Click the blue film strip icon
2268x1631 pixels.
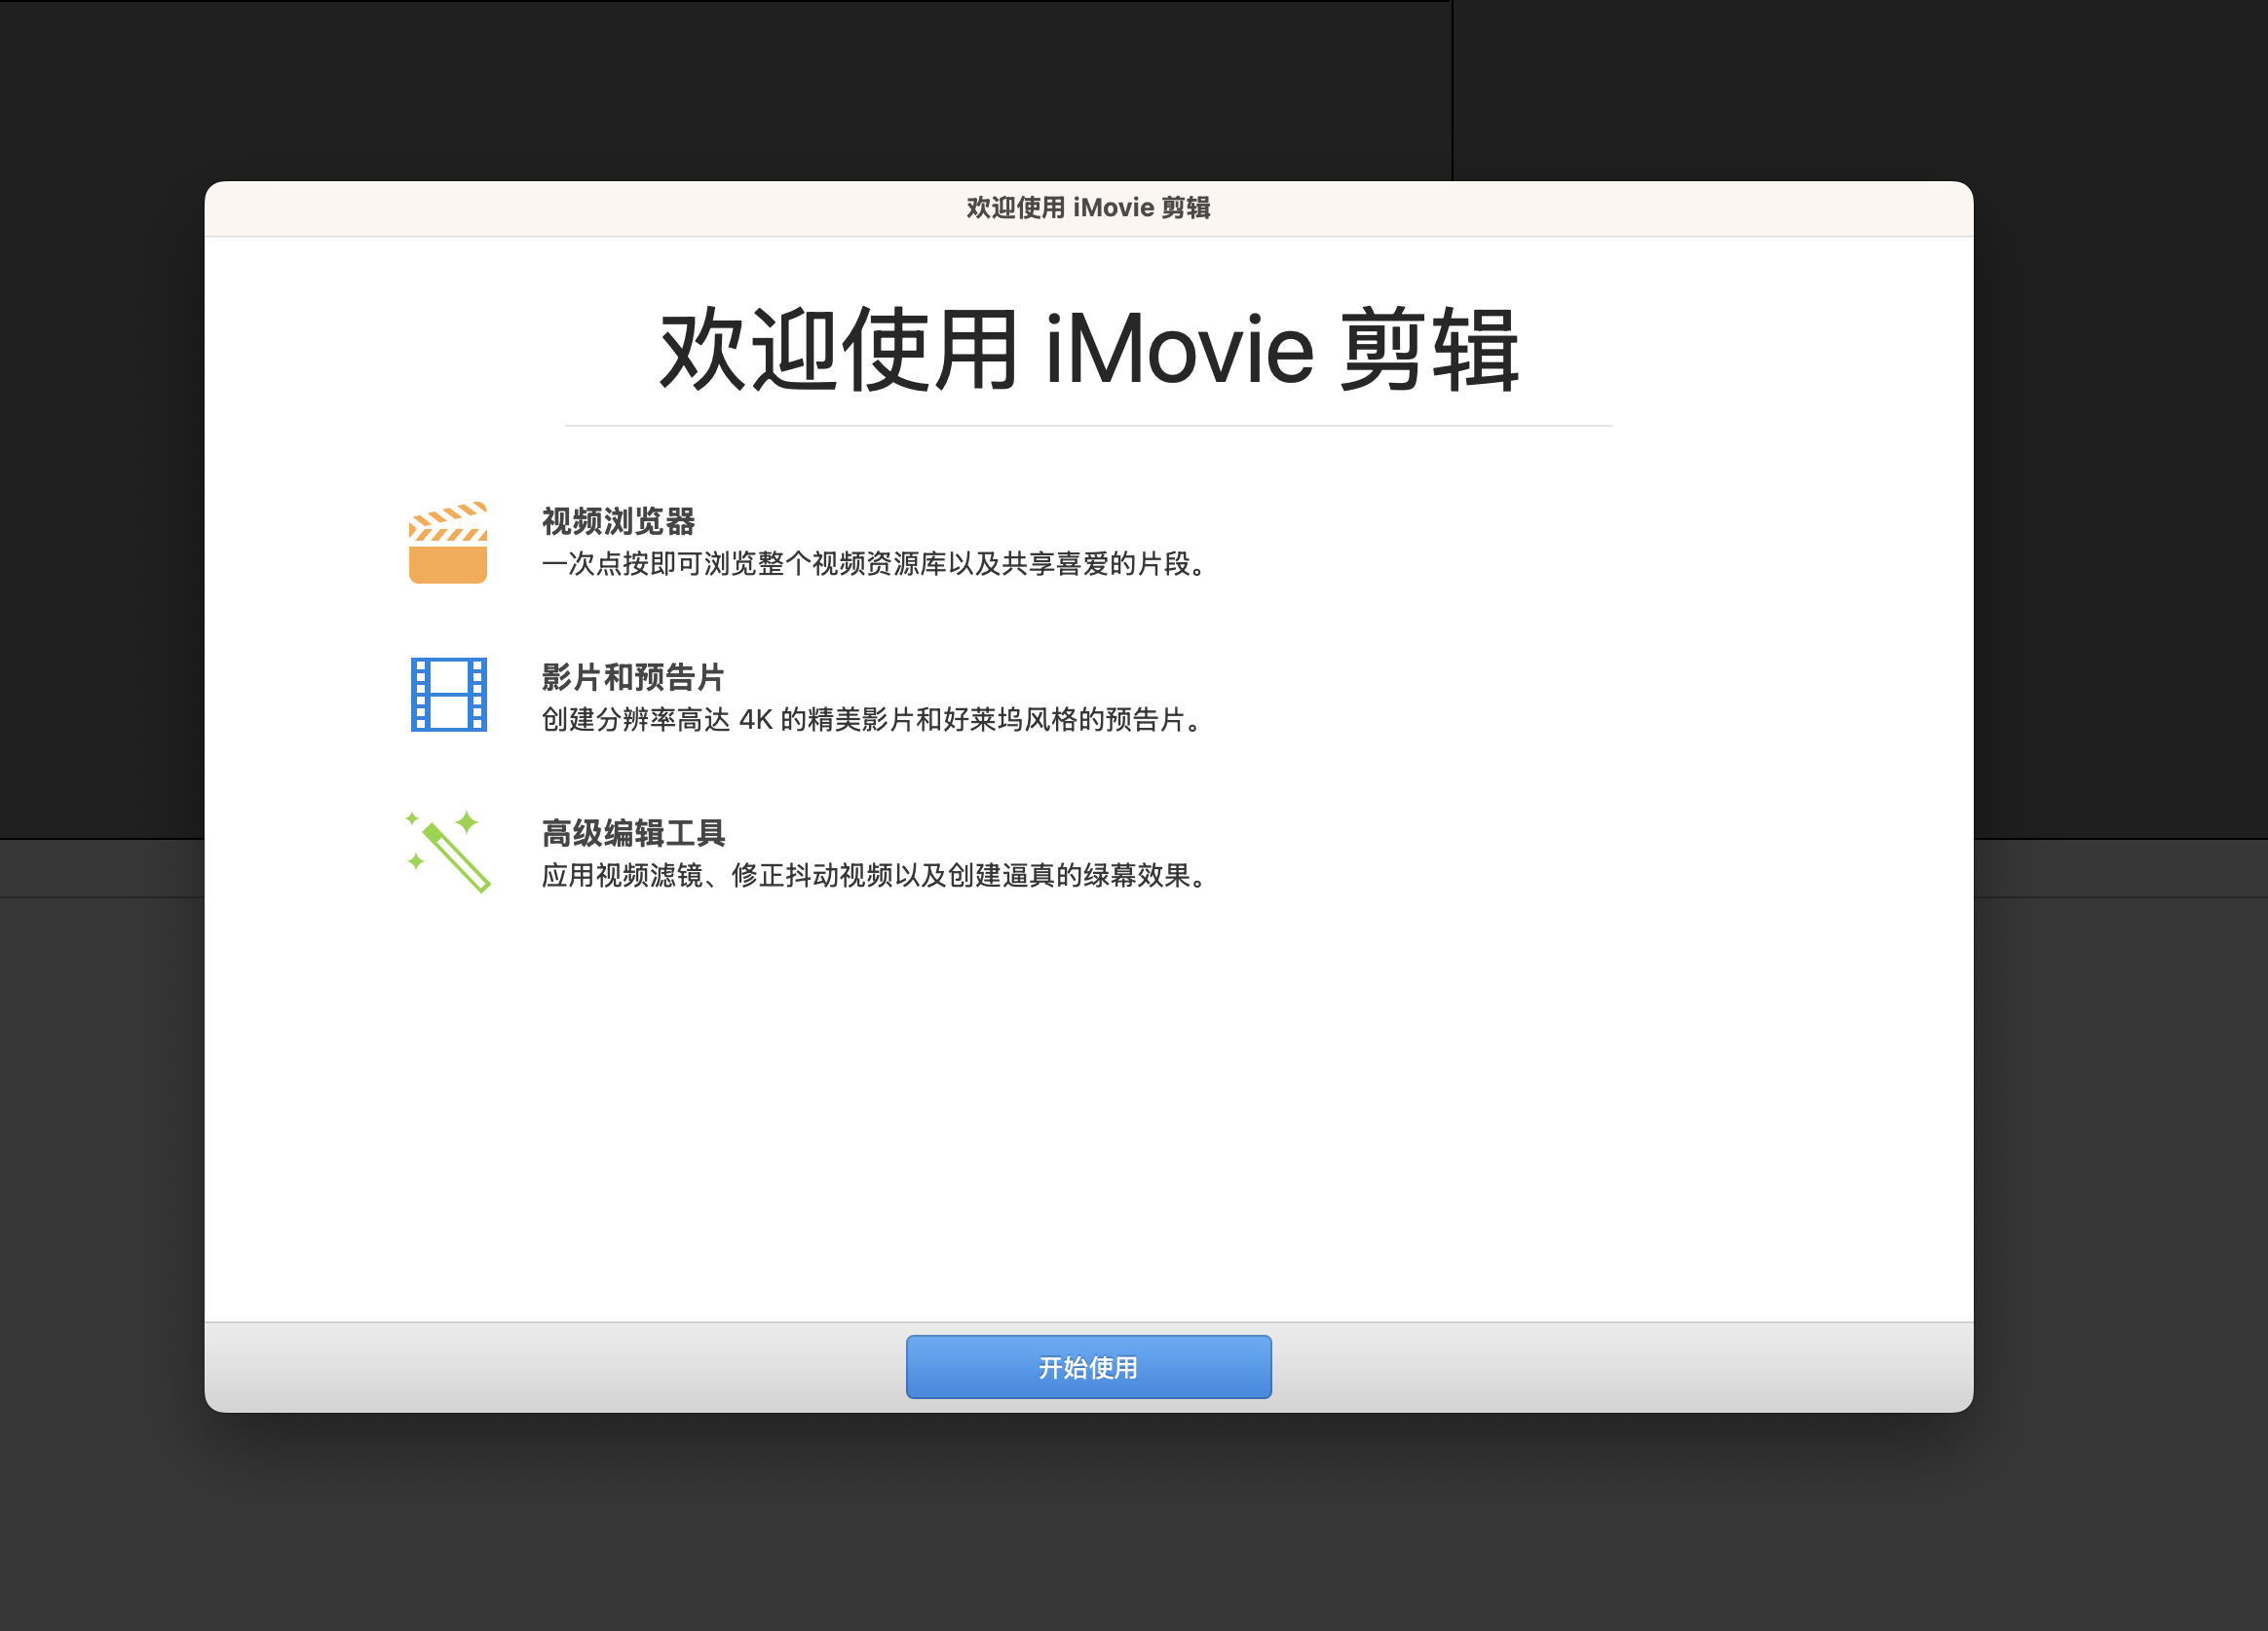point(448,694)
